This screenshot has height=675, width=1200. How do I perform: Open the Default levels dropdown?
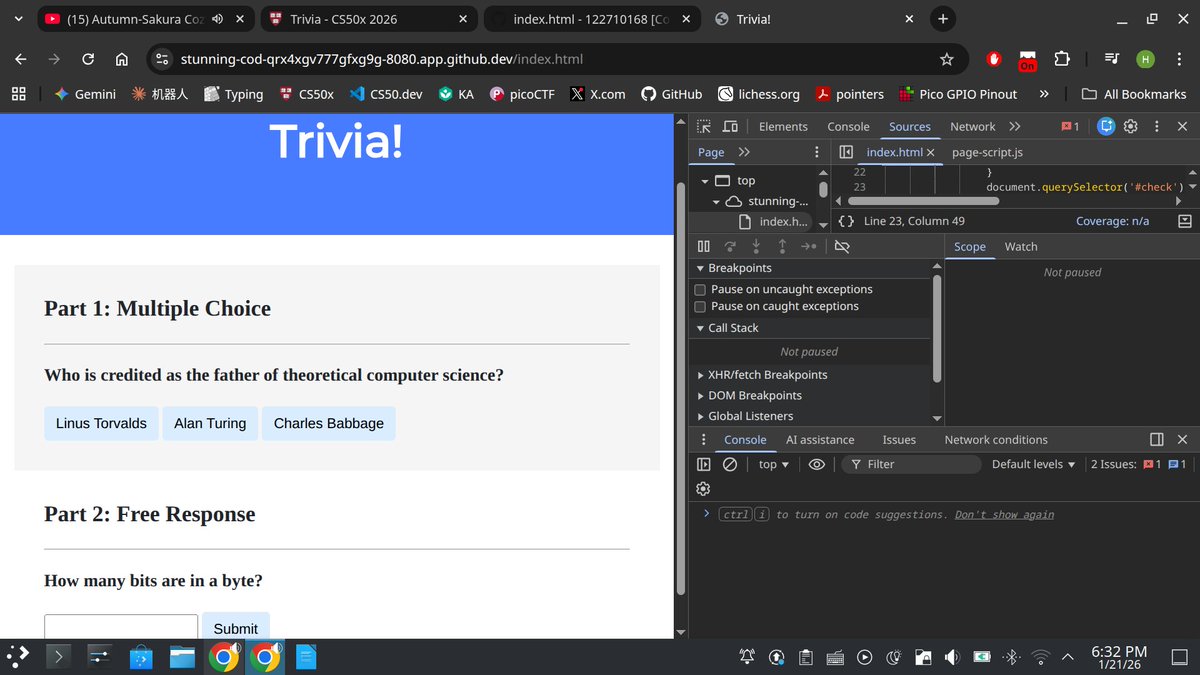tap(1033, 464)
